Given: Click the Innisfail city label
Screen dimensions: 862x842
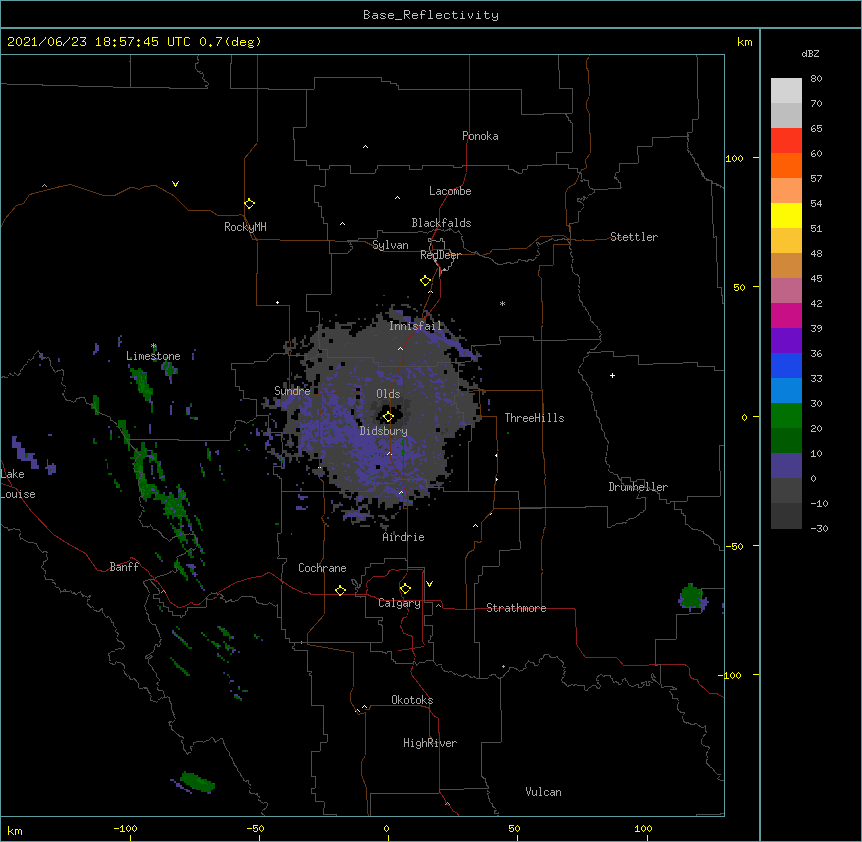Looking at the screenshot, I should [416, 326].
